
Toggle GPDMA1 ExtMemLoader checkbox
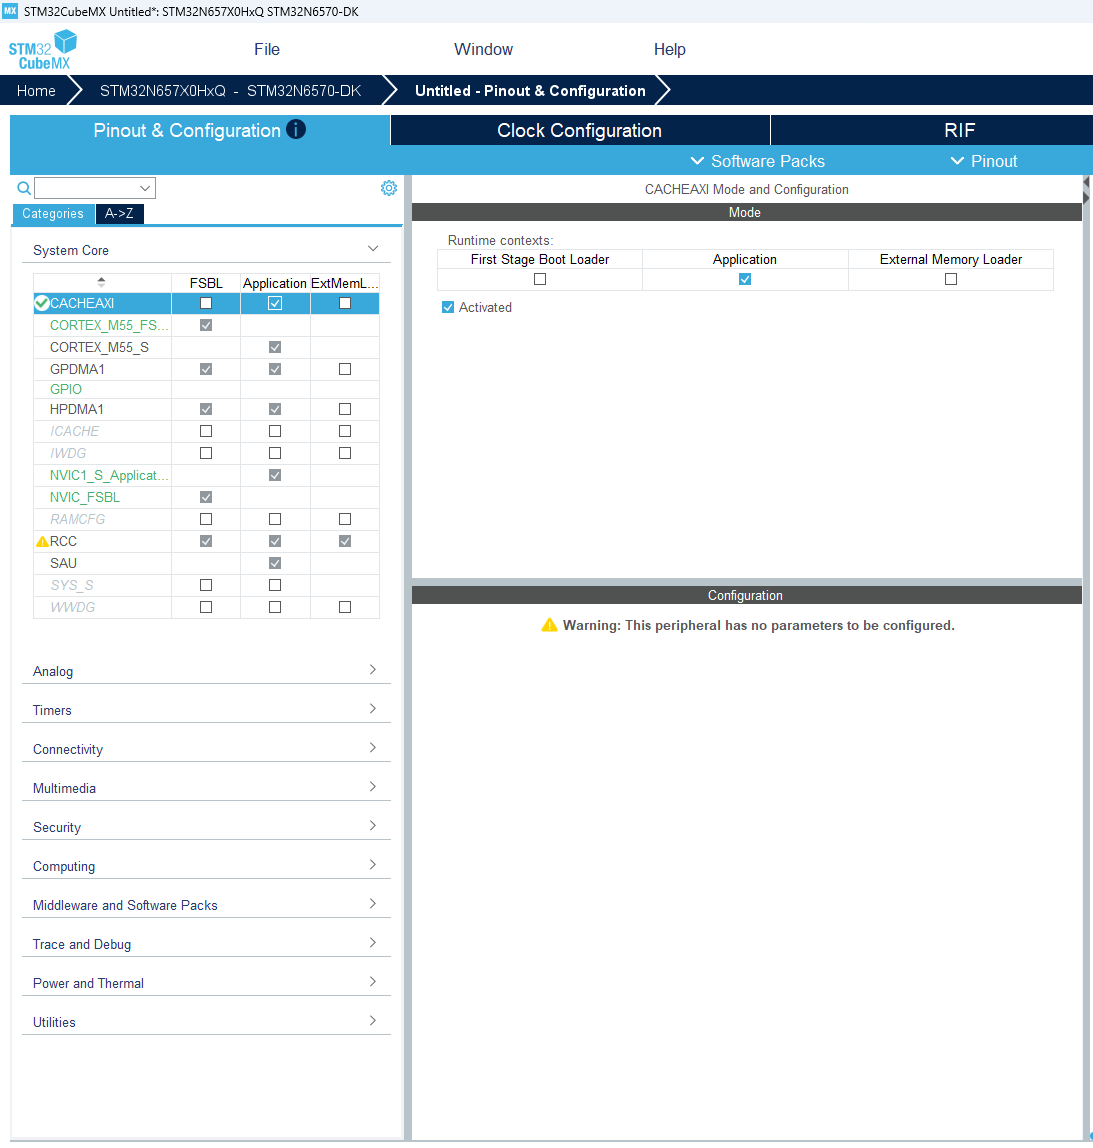coord(345,369)
